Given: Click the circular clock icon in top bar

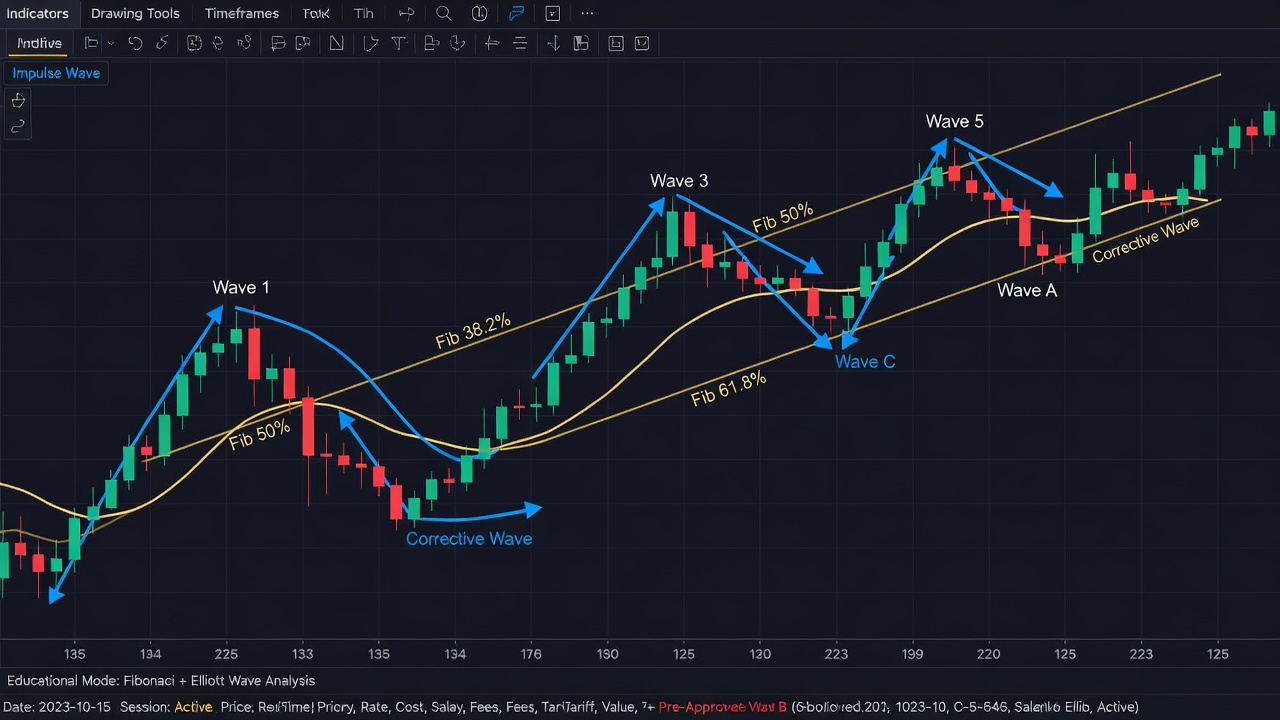Looking at the screenshot, I should pos(480,14).
